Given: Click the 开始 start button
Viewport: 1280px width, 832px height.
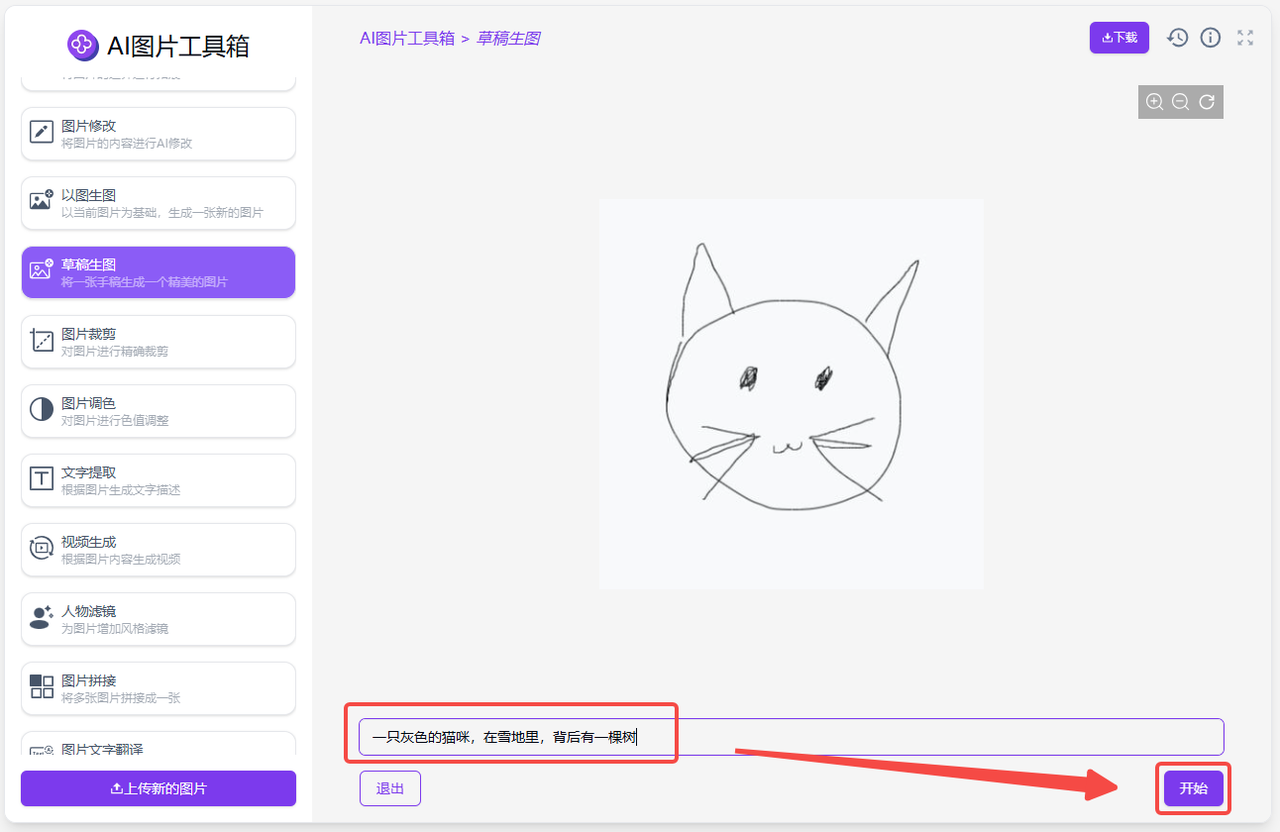Looking at the screenshot, I should tap(1193, 788).
